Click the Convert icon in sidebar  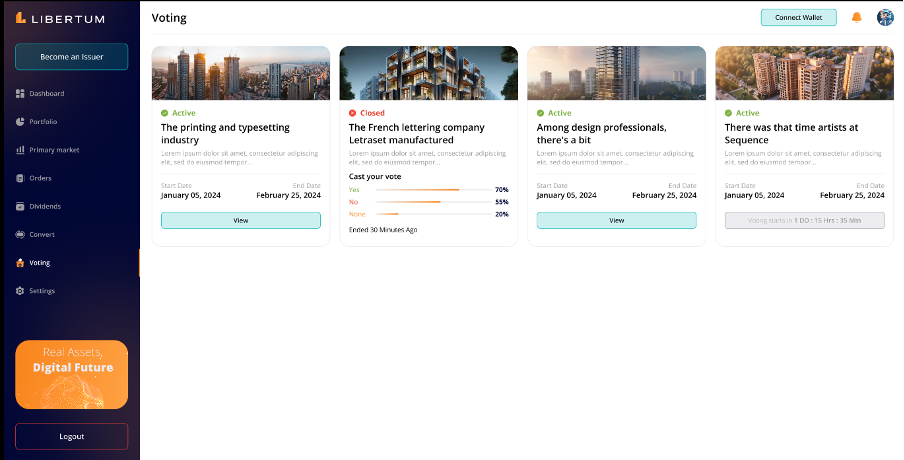tap(20, 234)
